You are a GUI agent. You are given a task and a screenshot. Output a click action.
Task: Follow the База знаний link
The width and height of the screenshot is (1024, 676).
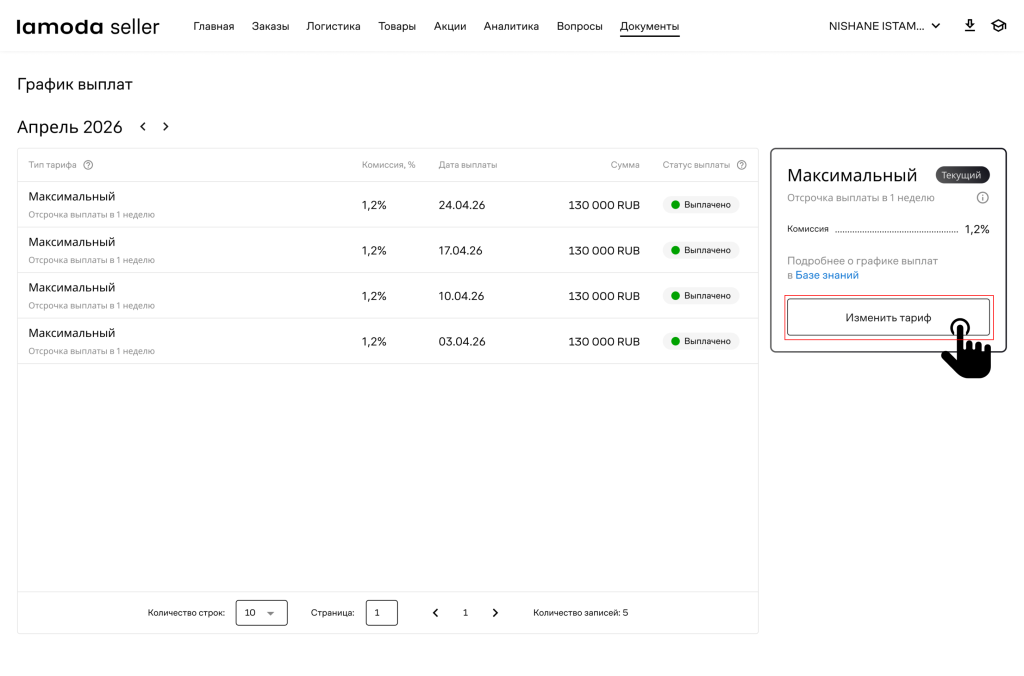(x=826, y=275)
